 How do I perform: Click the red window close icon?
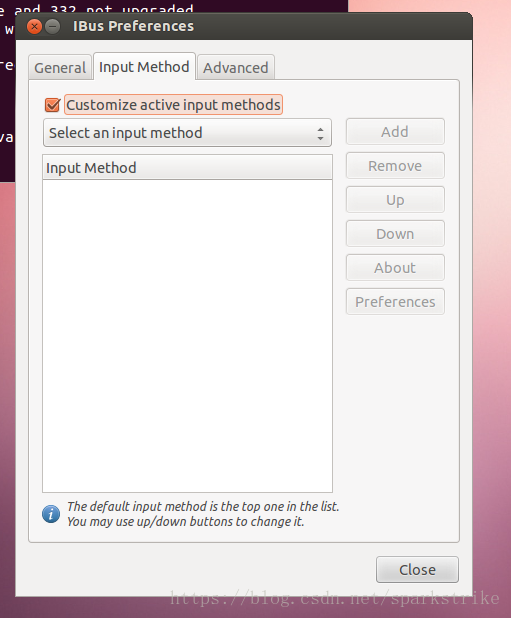tap(34, 27)
